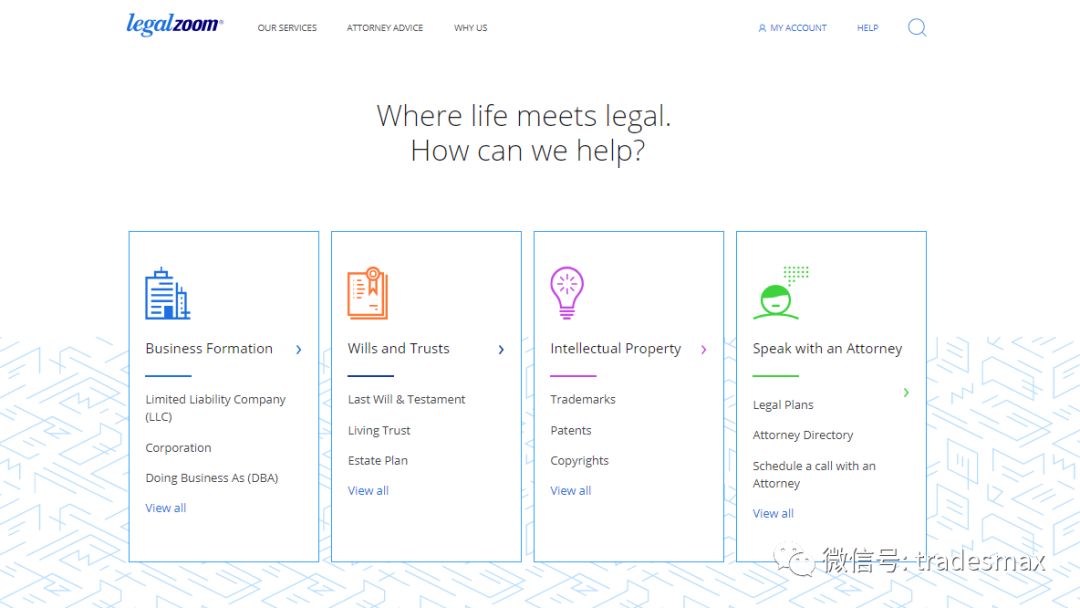Open the Business Formation heading
This screenshot has width=1080, height=608.
pos(209,348)
